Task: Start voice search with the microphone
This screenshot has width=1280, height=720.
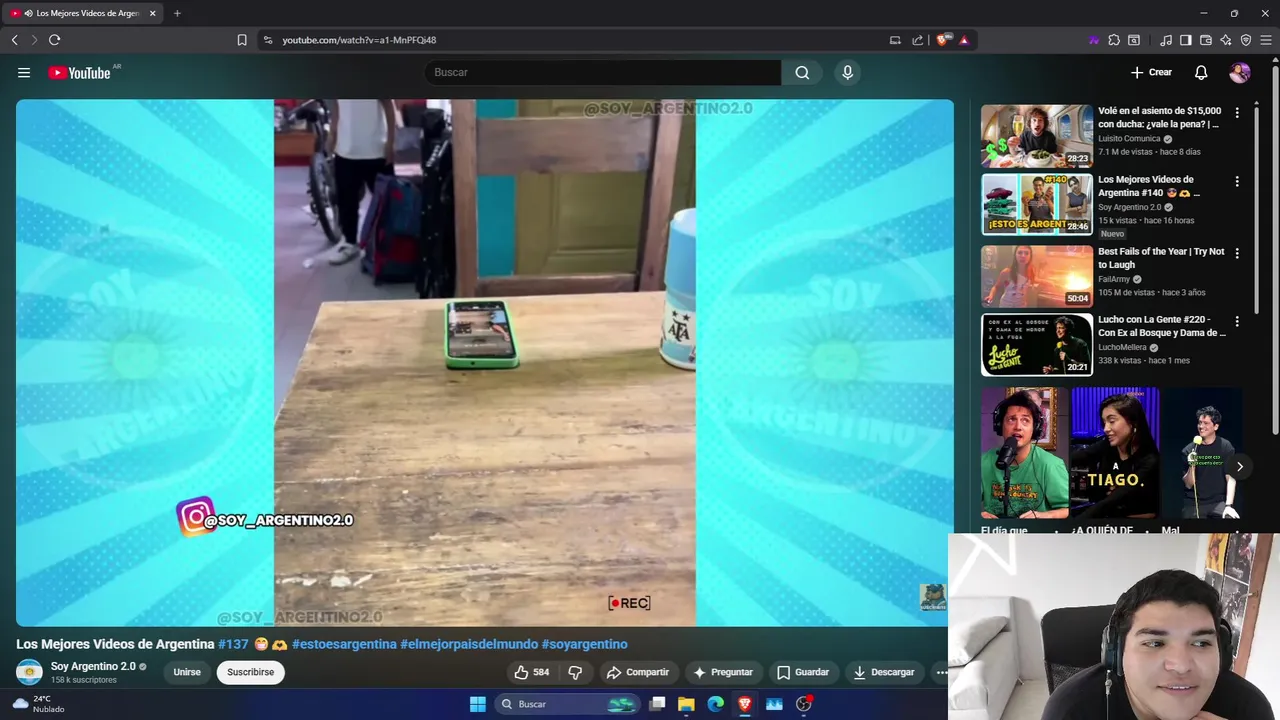Action: coord(847,72)
